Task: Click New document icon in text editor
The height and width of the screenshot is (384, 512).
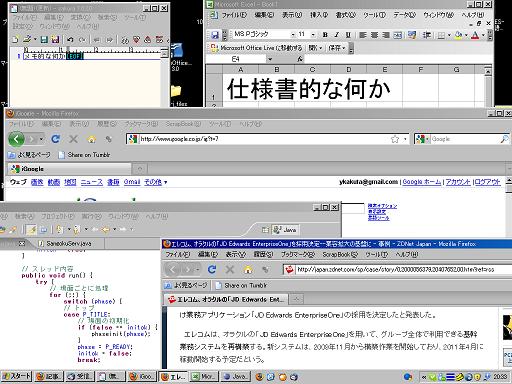Action: pyautogui.click(x=15, y=39)
